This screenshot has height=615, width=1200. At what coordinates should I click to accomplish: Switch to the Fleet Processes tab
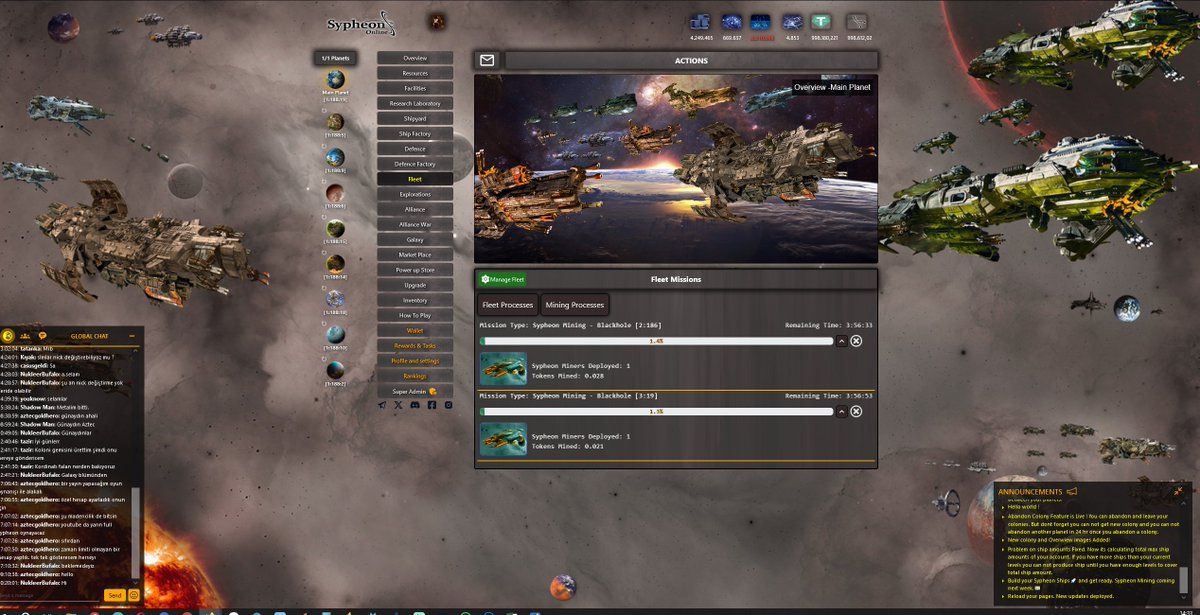point(508,305)
